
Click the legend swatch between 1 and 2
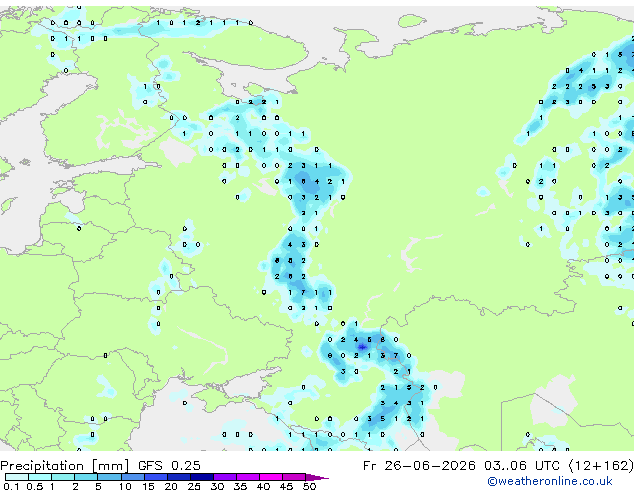pyautogui.click(x=63, y=477)
